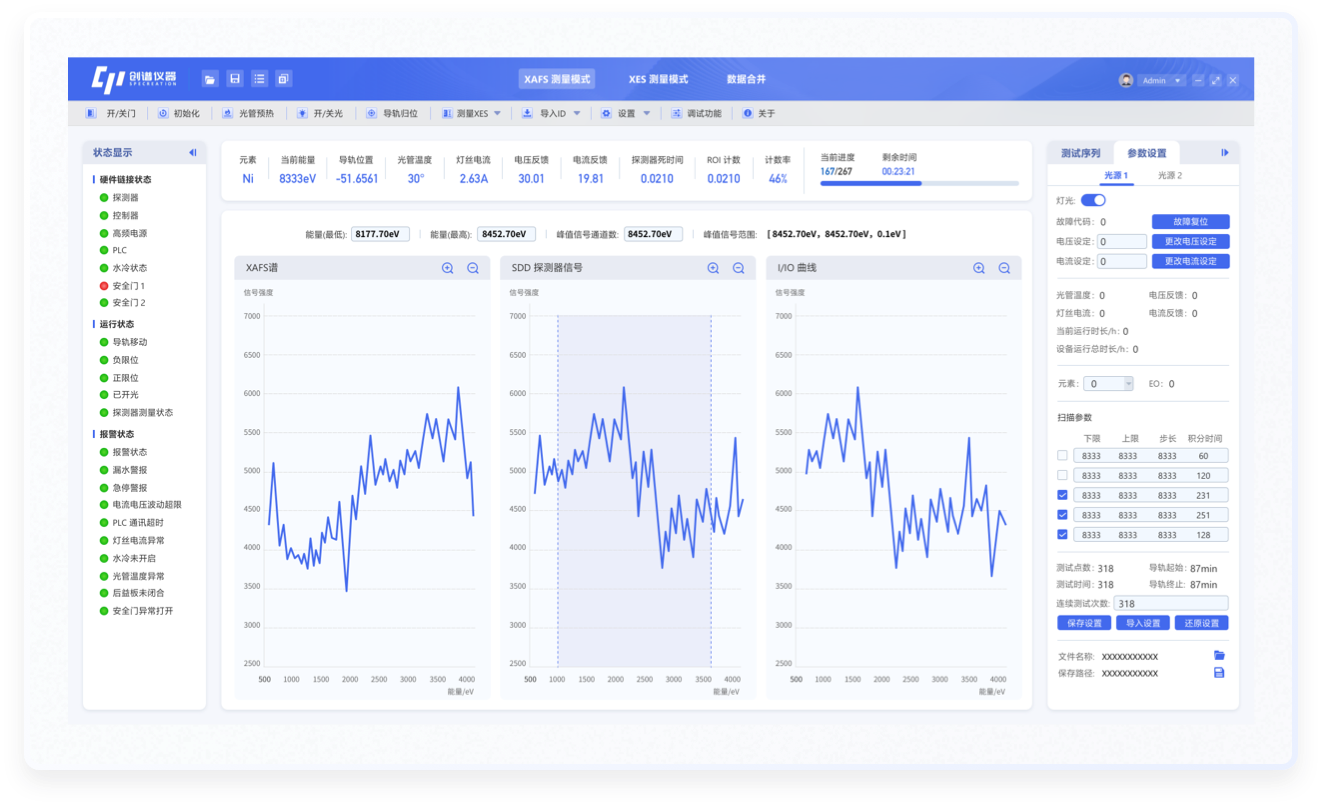Click the open folder icon in header
The image size is (1322, 806).
[x=210, y=79]
